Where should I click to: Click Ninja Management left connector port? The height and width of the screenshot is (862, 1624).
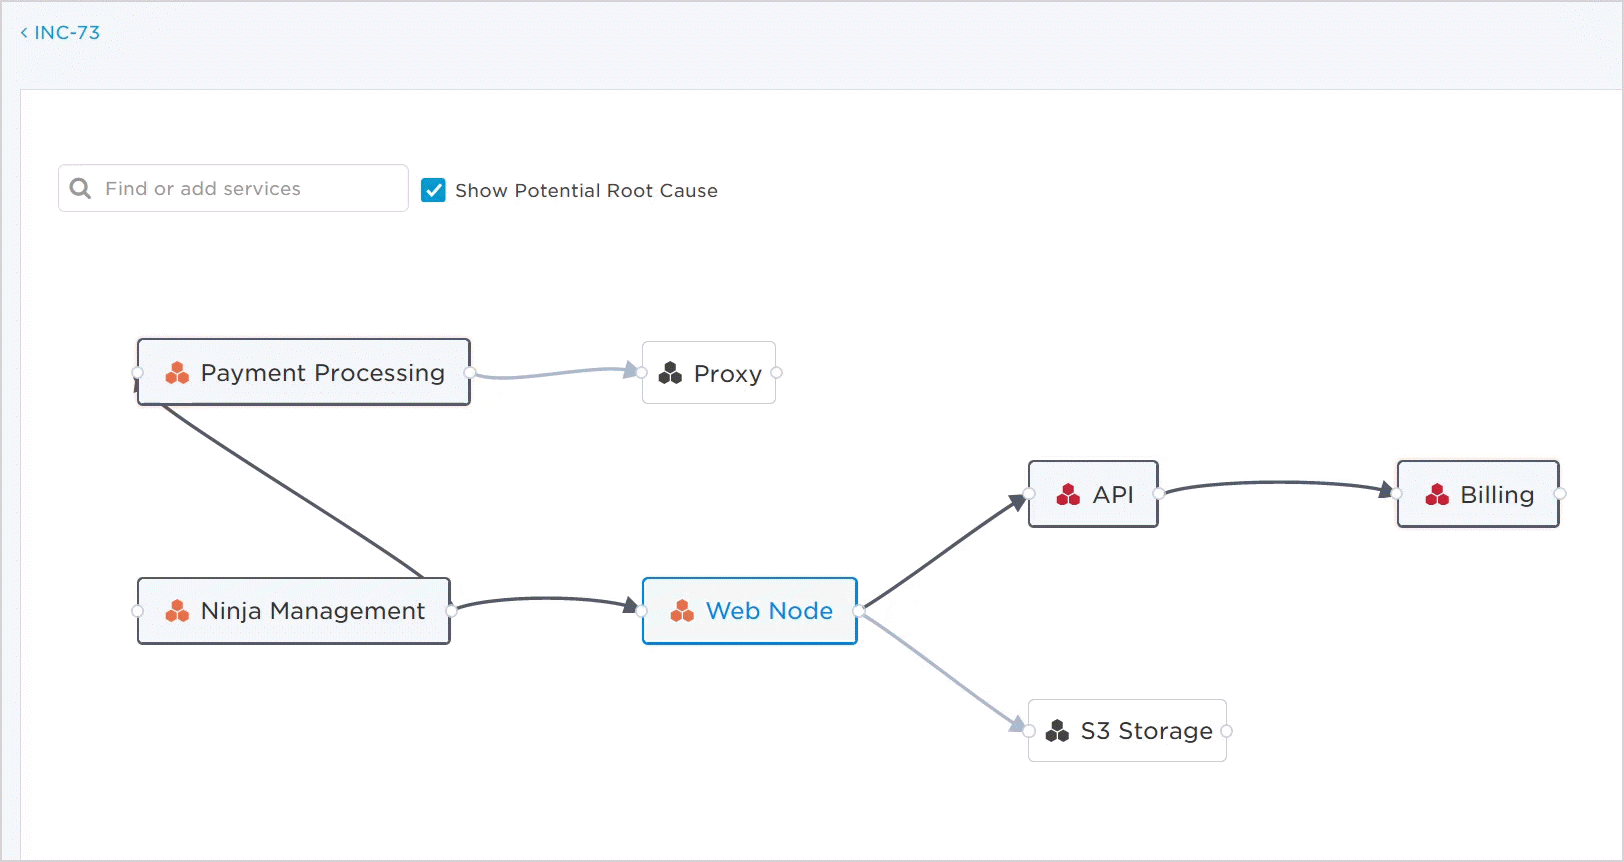click(138, 611)
